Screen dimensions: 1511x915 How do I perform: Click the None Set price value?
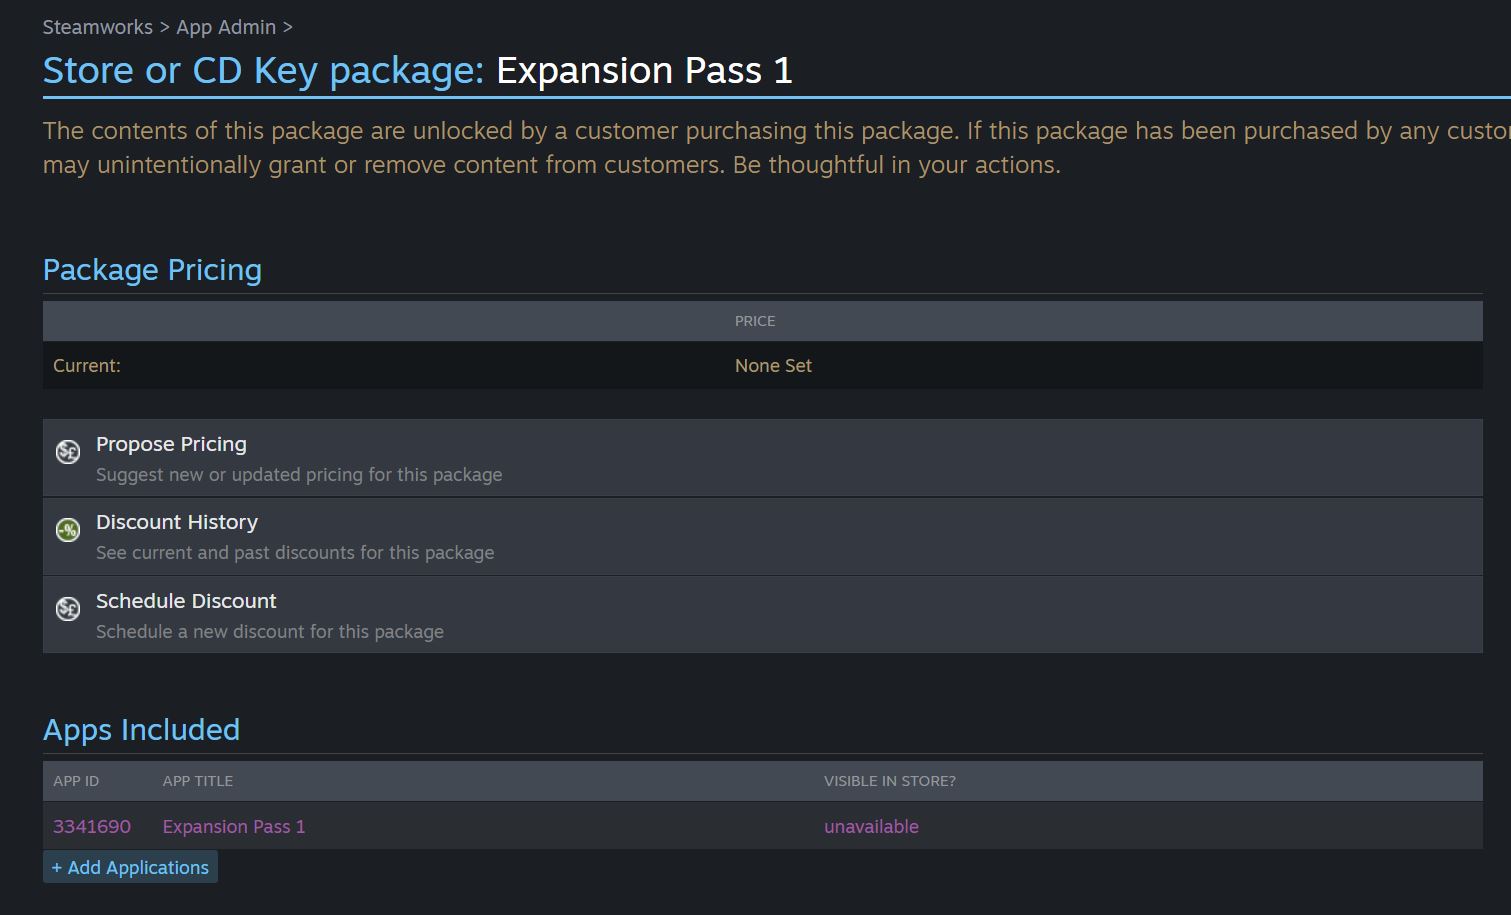coord(772,365)
